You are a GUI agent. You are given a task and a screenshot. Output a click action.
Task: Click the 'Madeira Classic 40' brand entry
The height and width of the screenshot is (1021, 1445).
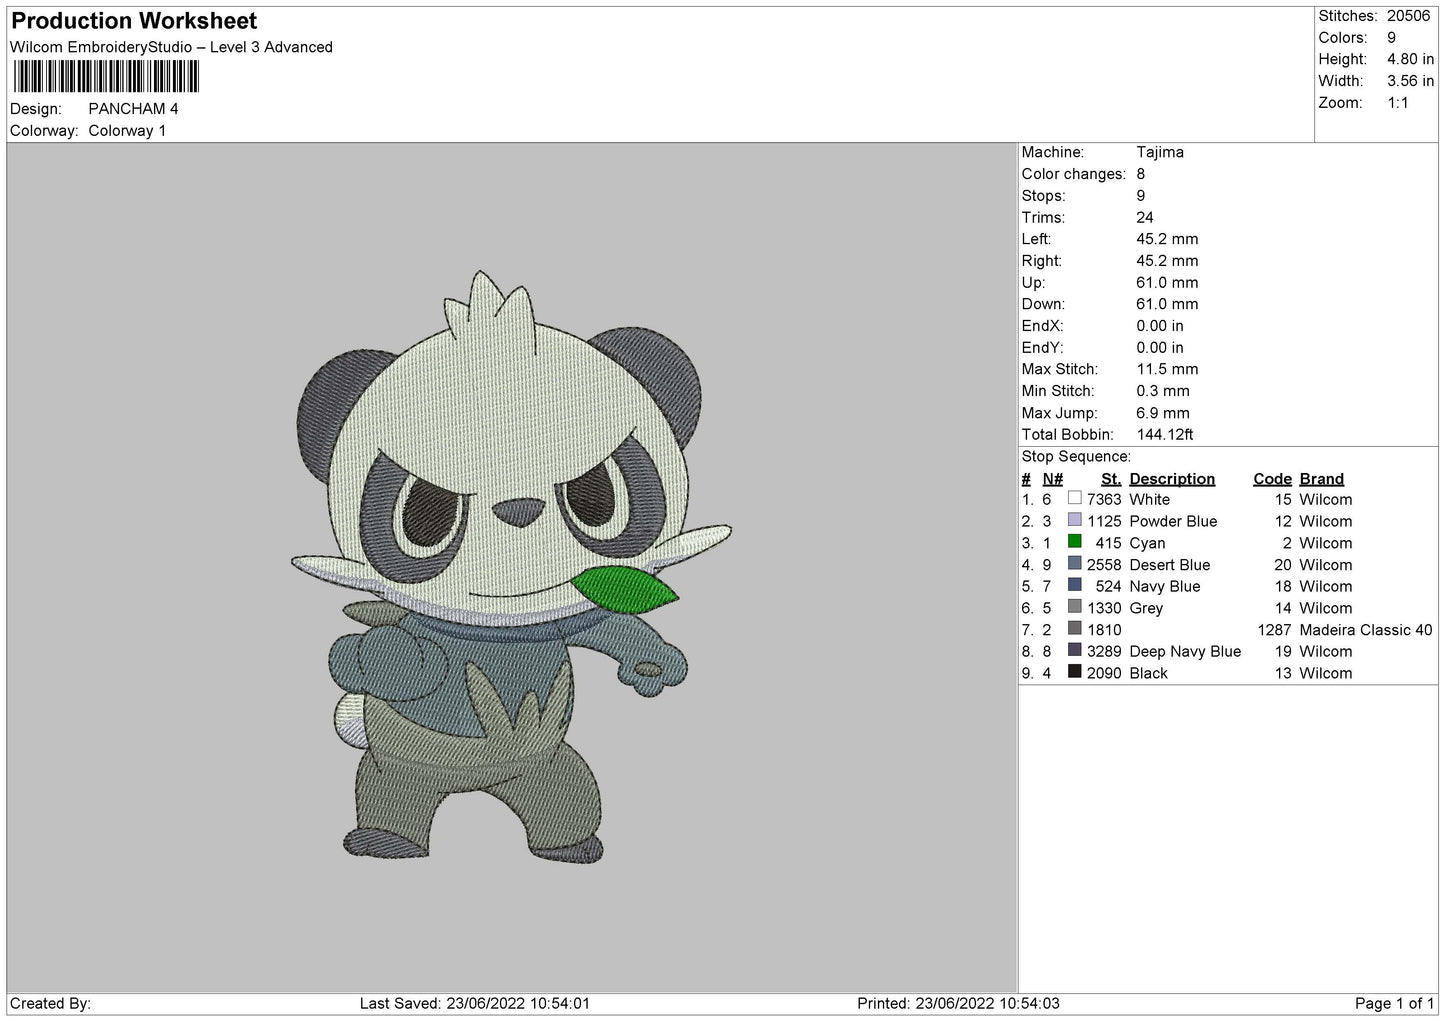point(1366,630)
